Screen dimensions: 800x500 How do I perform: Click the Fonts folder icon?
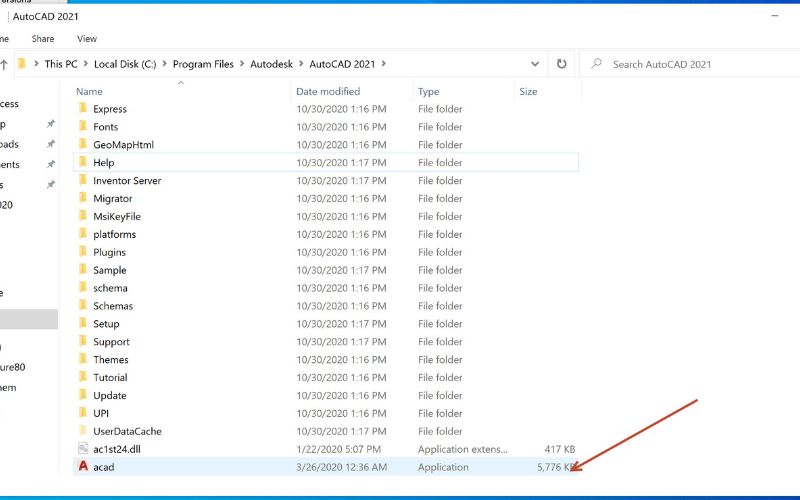click(x=83, y=127)
